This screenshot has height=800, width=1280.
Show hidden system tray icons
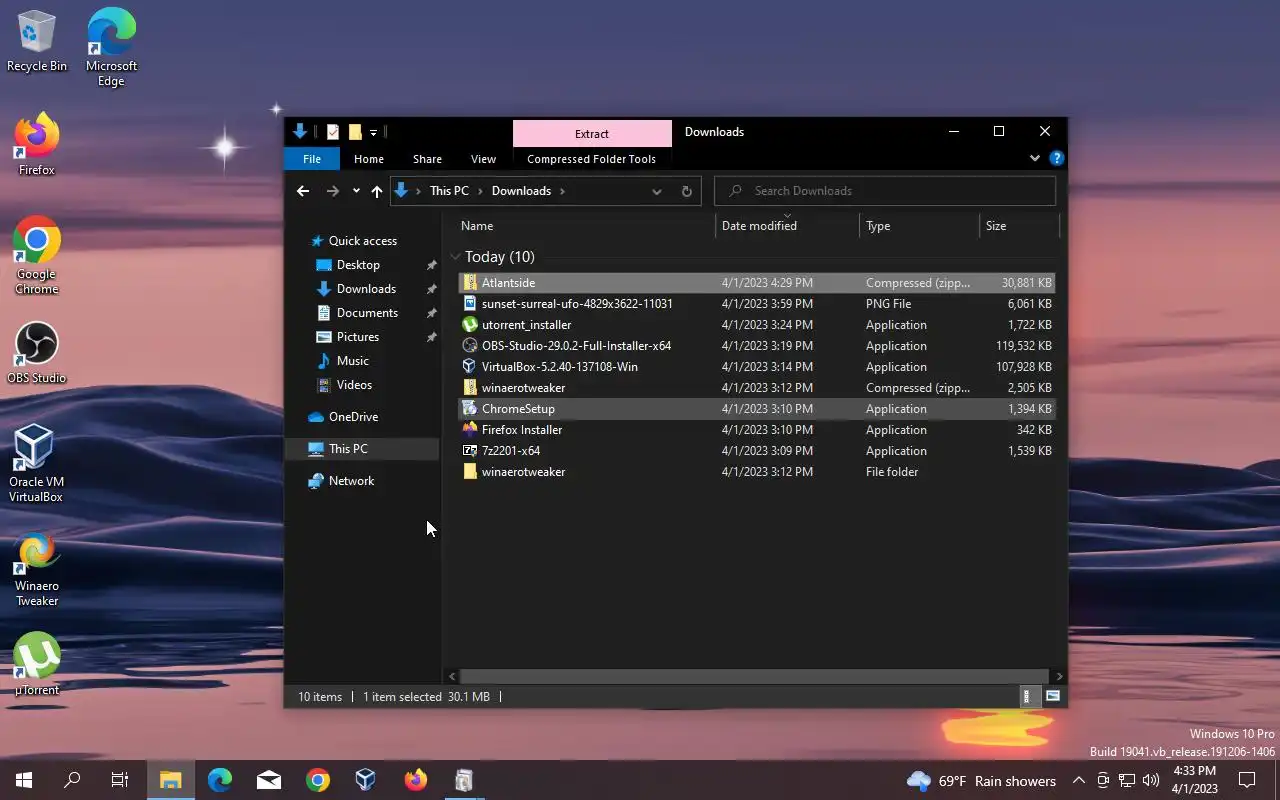pos(1078,780)
